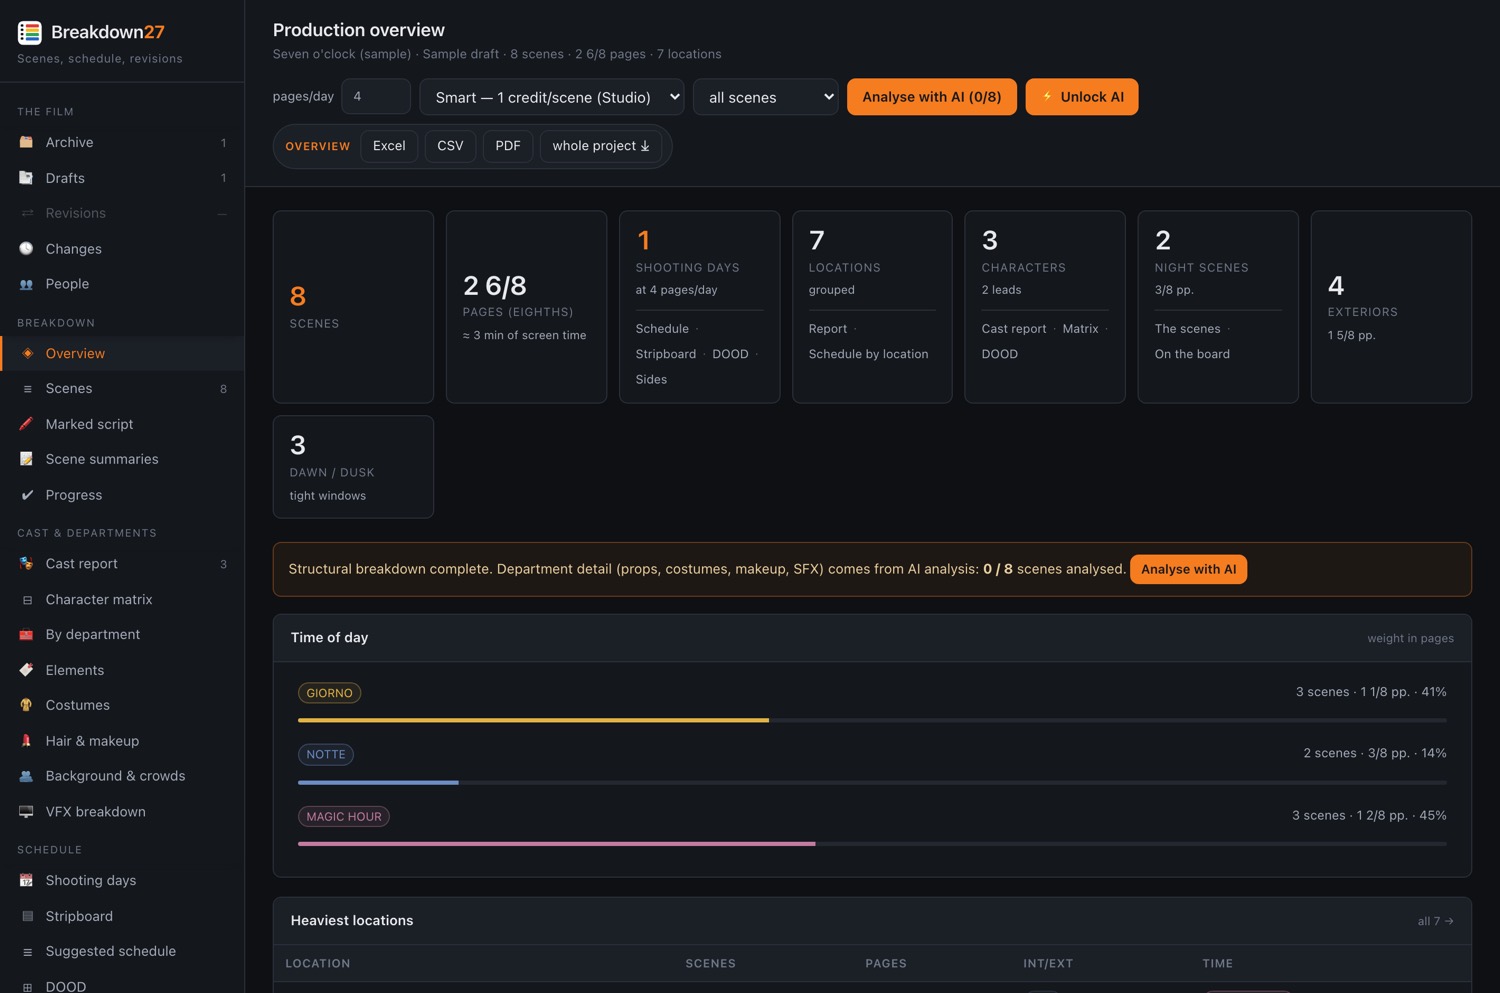Click the all 7 locations link
The image size is (1500, 993).
(1435, 921)
